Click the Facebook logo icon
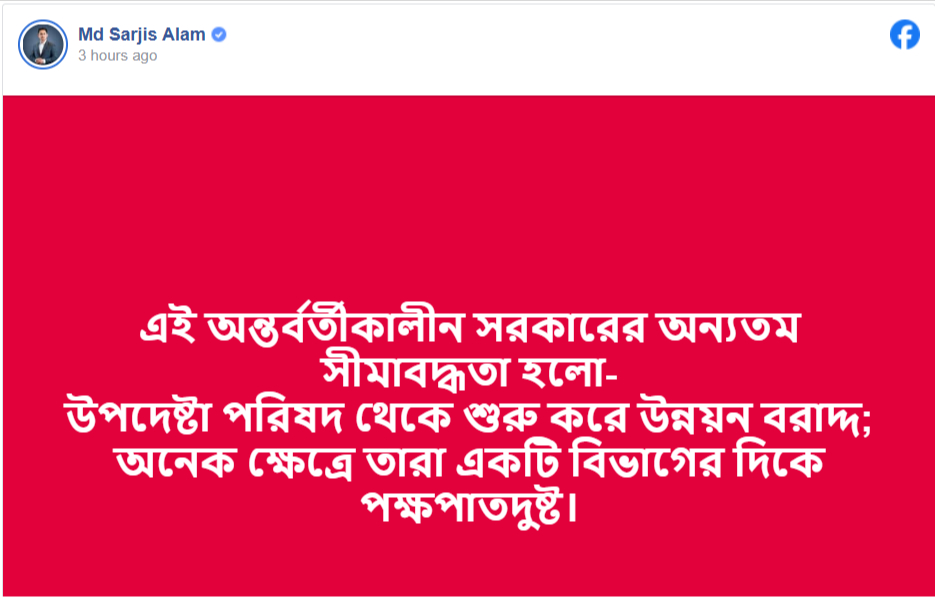This screenshot has height=597, width=935. [904, 35]
